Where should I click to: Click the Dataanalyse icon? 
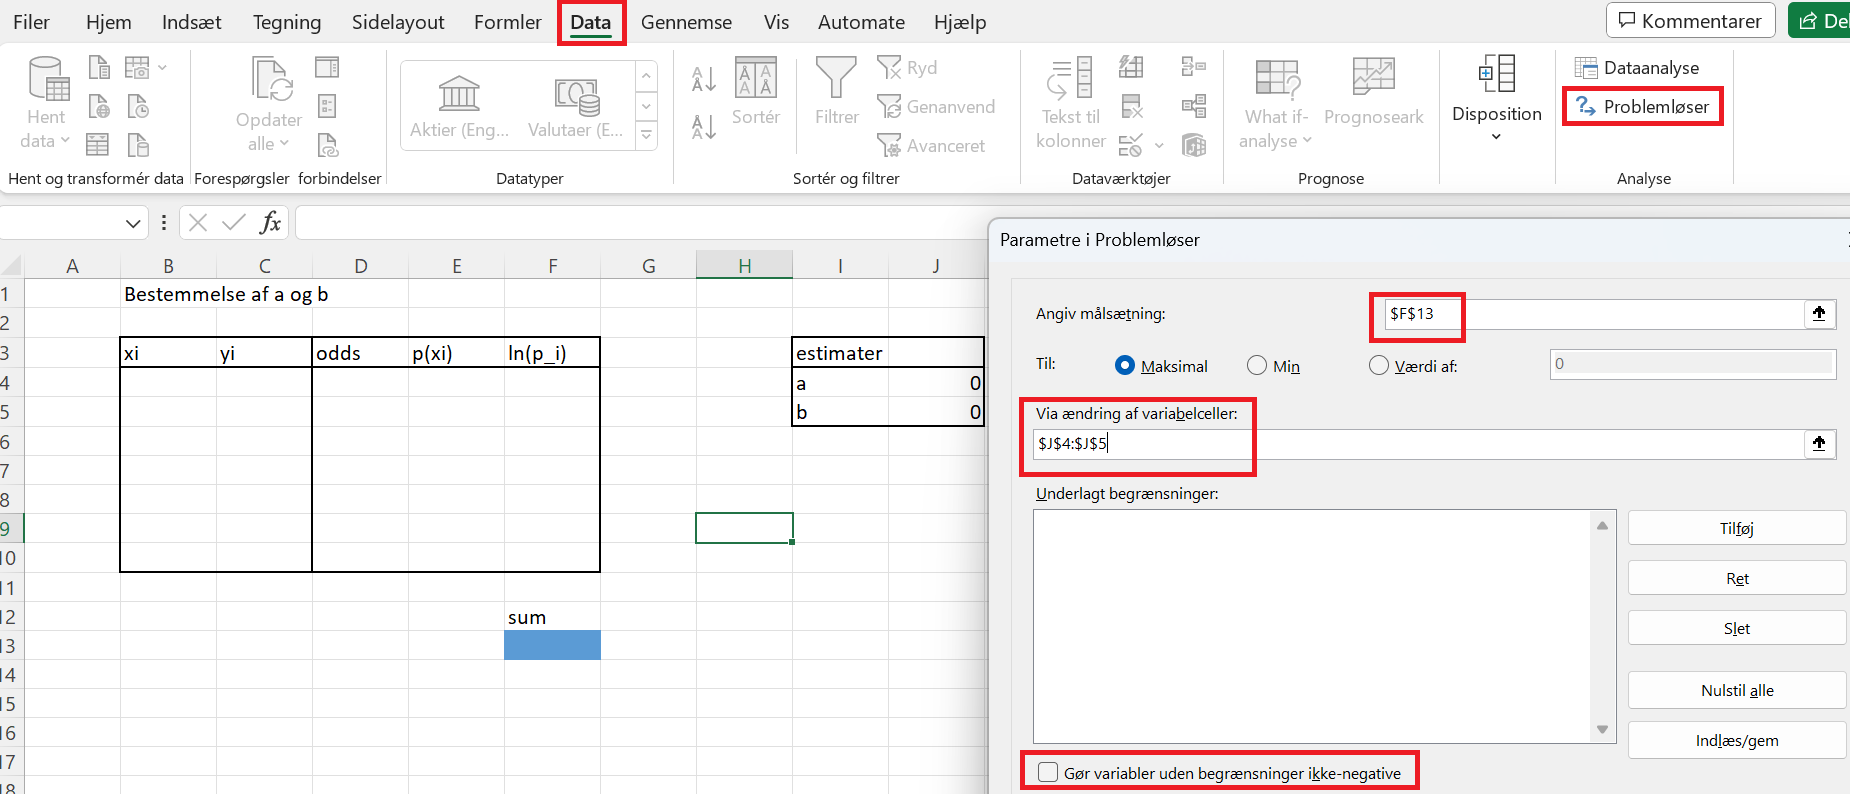tap(1586, 68)
